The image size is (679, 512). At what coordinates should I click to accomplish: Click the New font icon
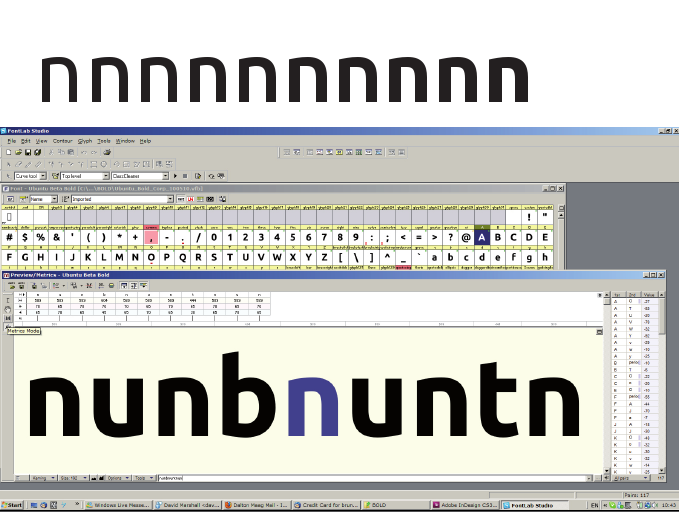(9, 152)
